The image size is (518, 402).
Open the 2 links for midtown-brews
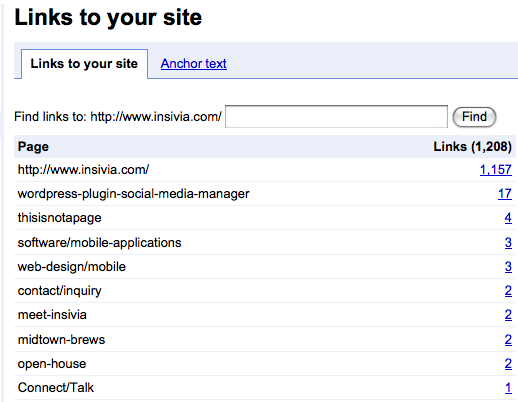508,340
